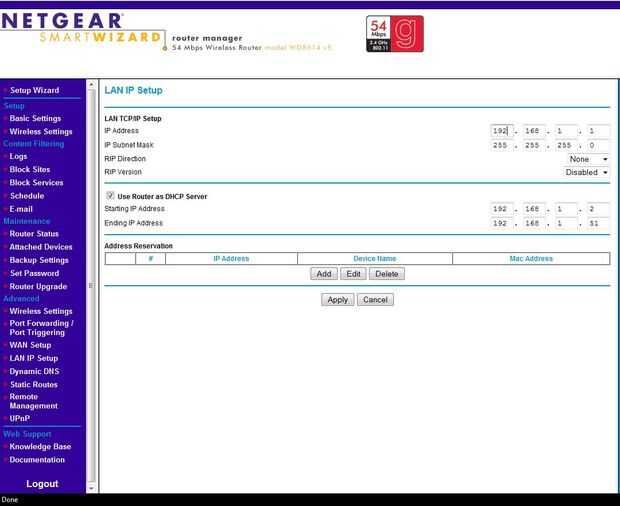Click last octet of Ending IP Address
Image resolution: width=620 pixels, height=506 pixels.
tap(598, 223)
